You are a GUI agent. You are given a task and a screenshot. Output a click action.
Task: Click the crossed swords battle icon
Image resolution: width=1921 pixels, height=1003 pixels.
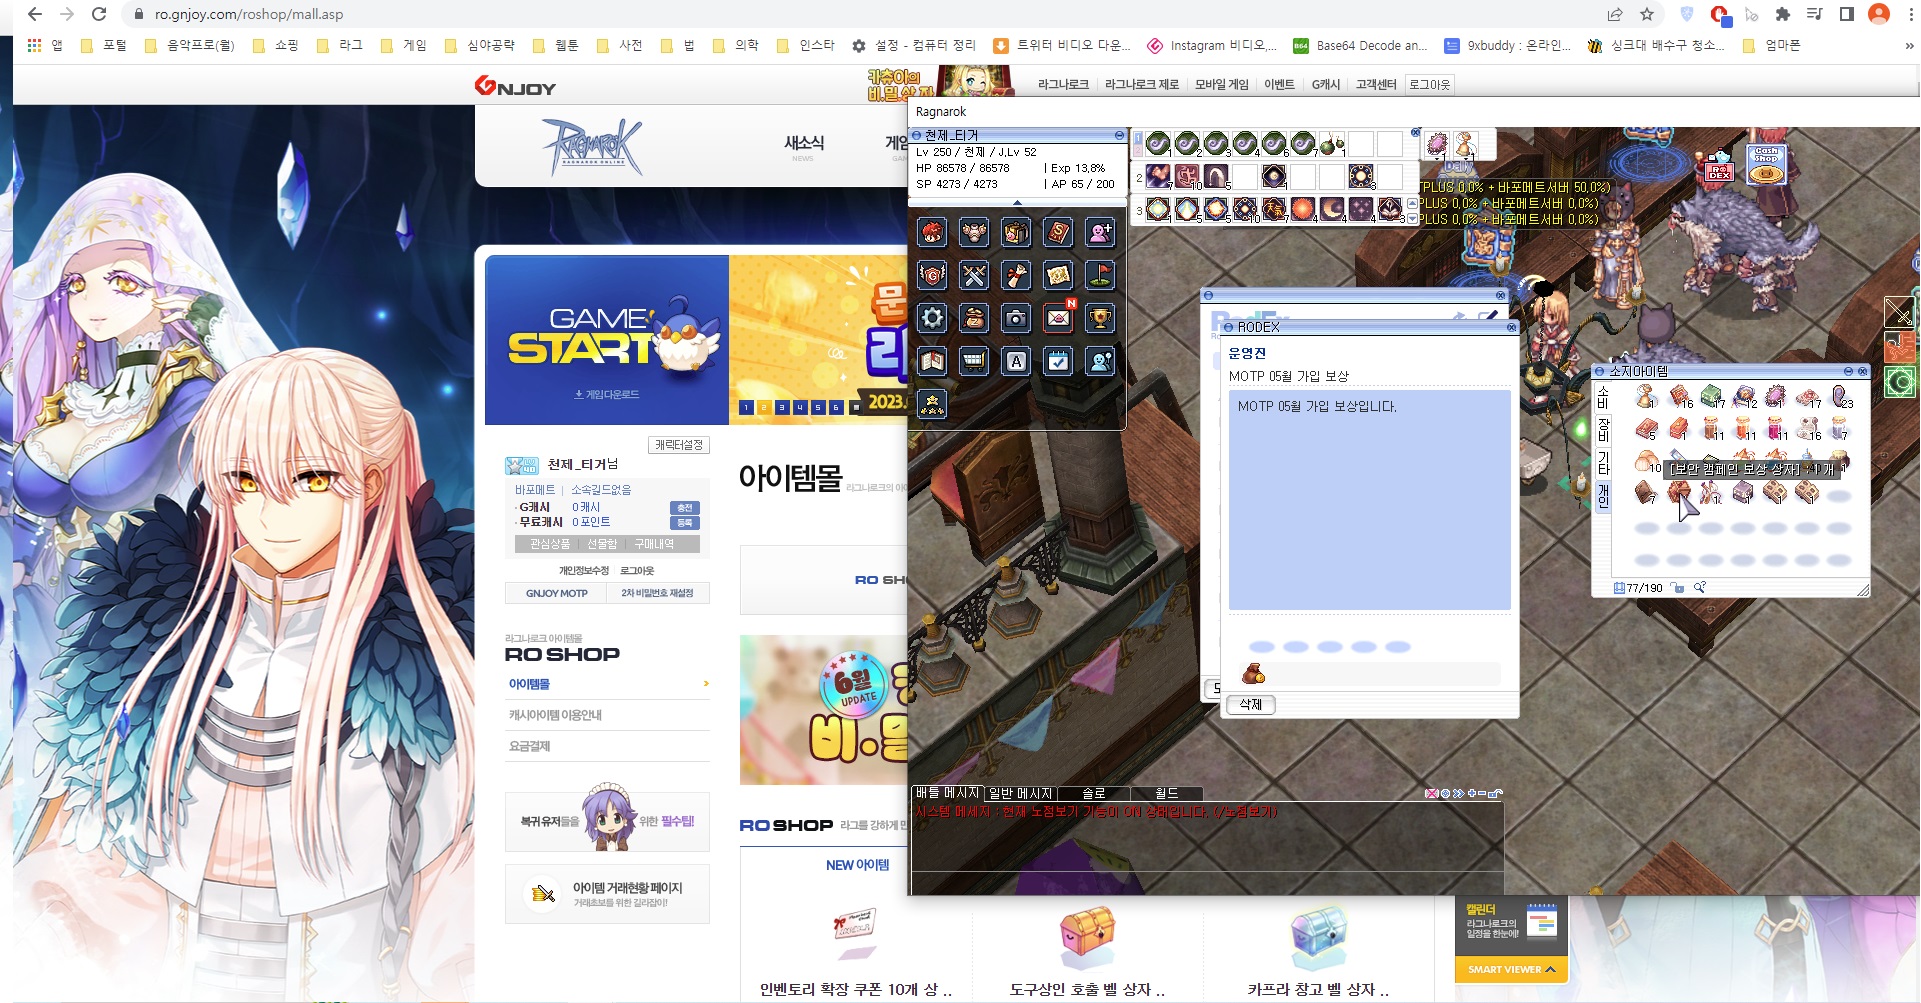pyautogui.click(x=974, y=275)
